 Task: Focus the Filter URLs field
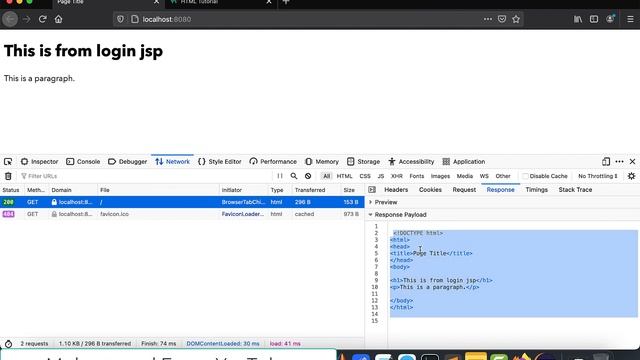pyautogui.click(x=147, y=176)
